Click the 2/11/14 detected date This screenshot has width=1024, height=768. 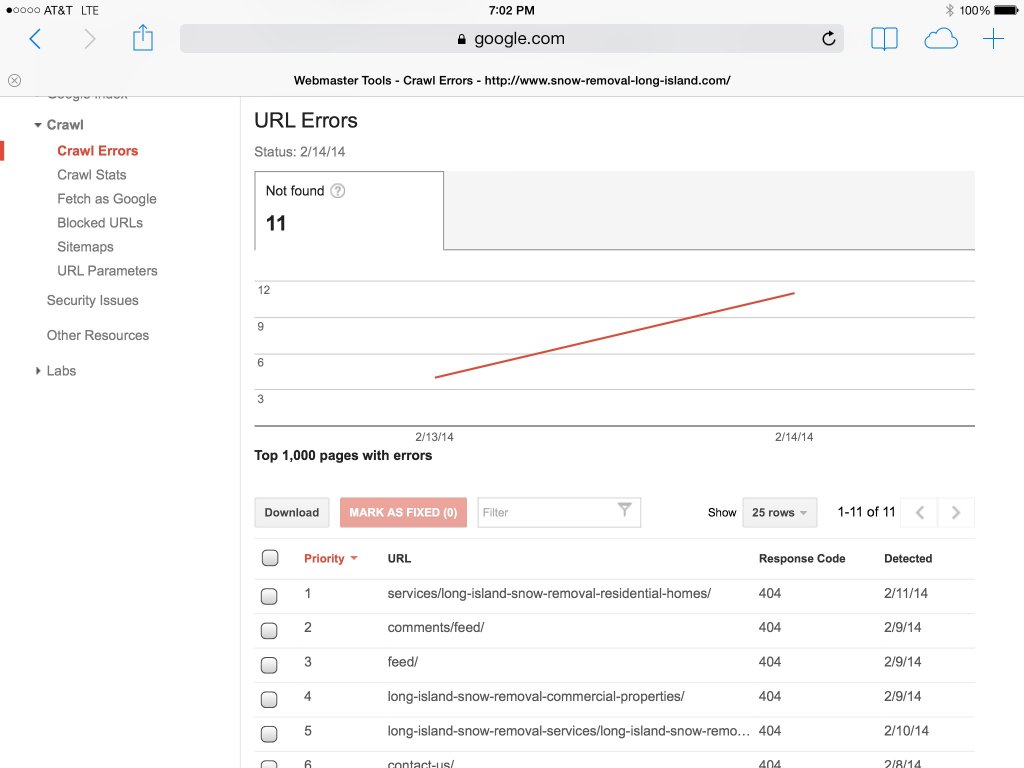tap(906, 593)
